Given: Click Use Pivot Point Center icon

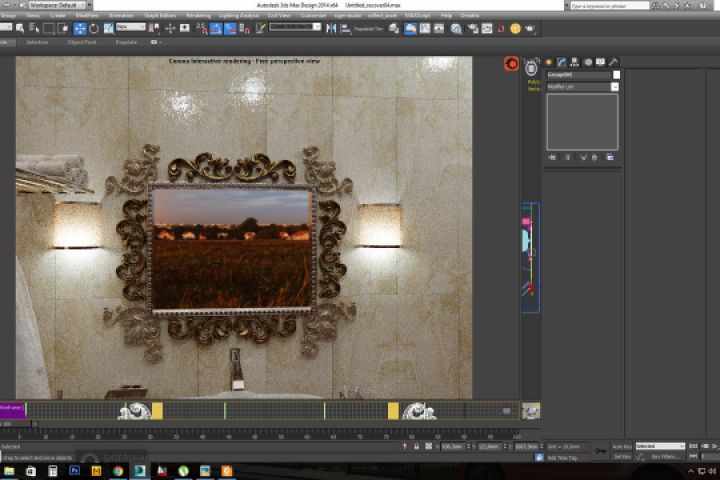Looking at the screenshot, I should pyautogui.click(x=154, y=28).
